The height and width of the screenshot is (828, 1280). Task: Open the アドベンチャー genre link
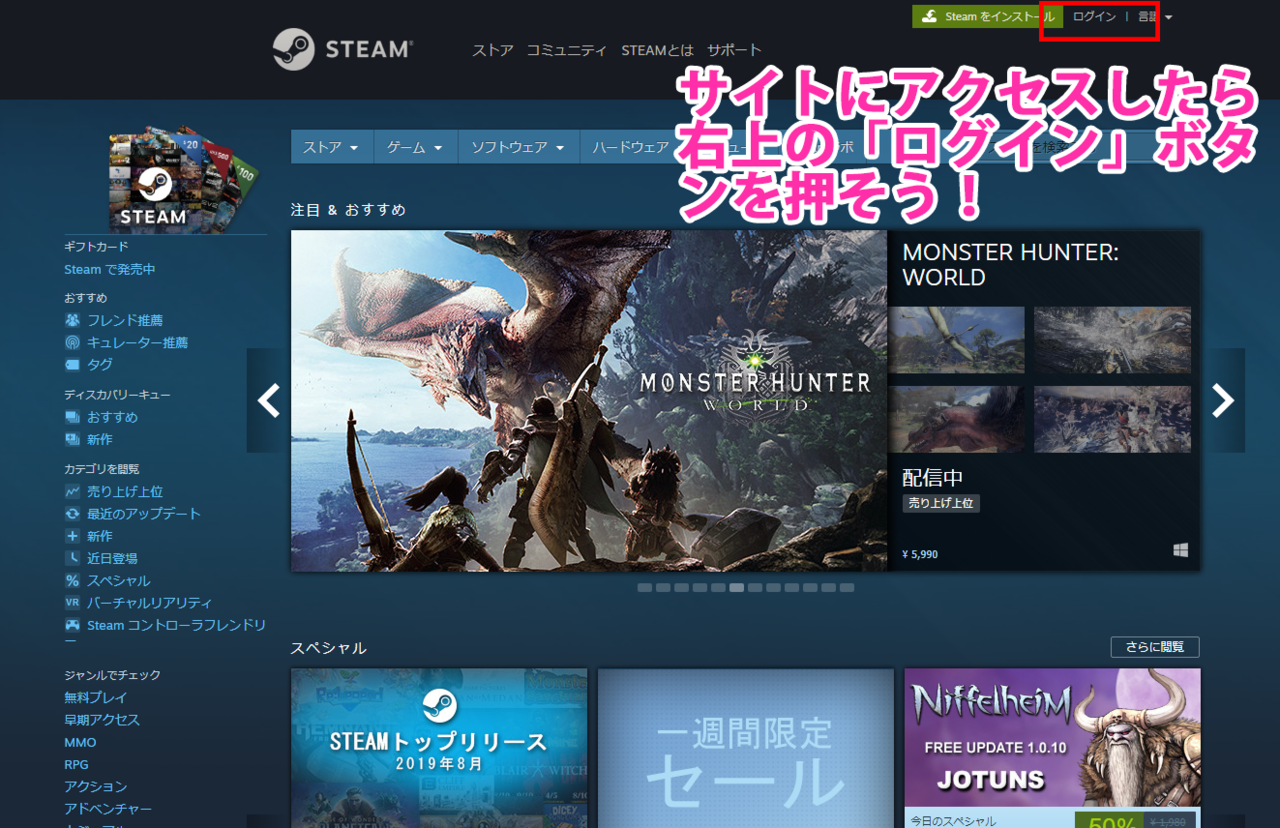coord(108,808)
